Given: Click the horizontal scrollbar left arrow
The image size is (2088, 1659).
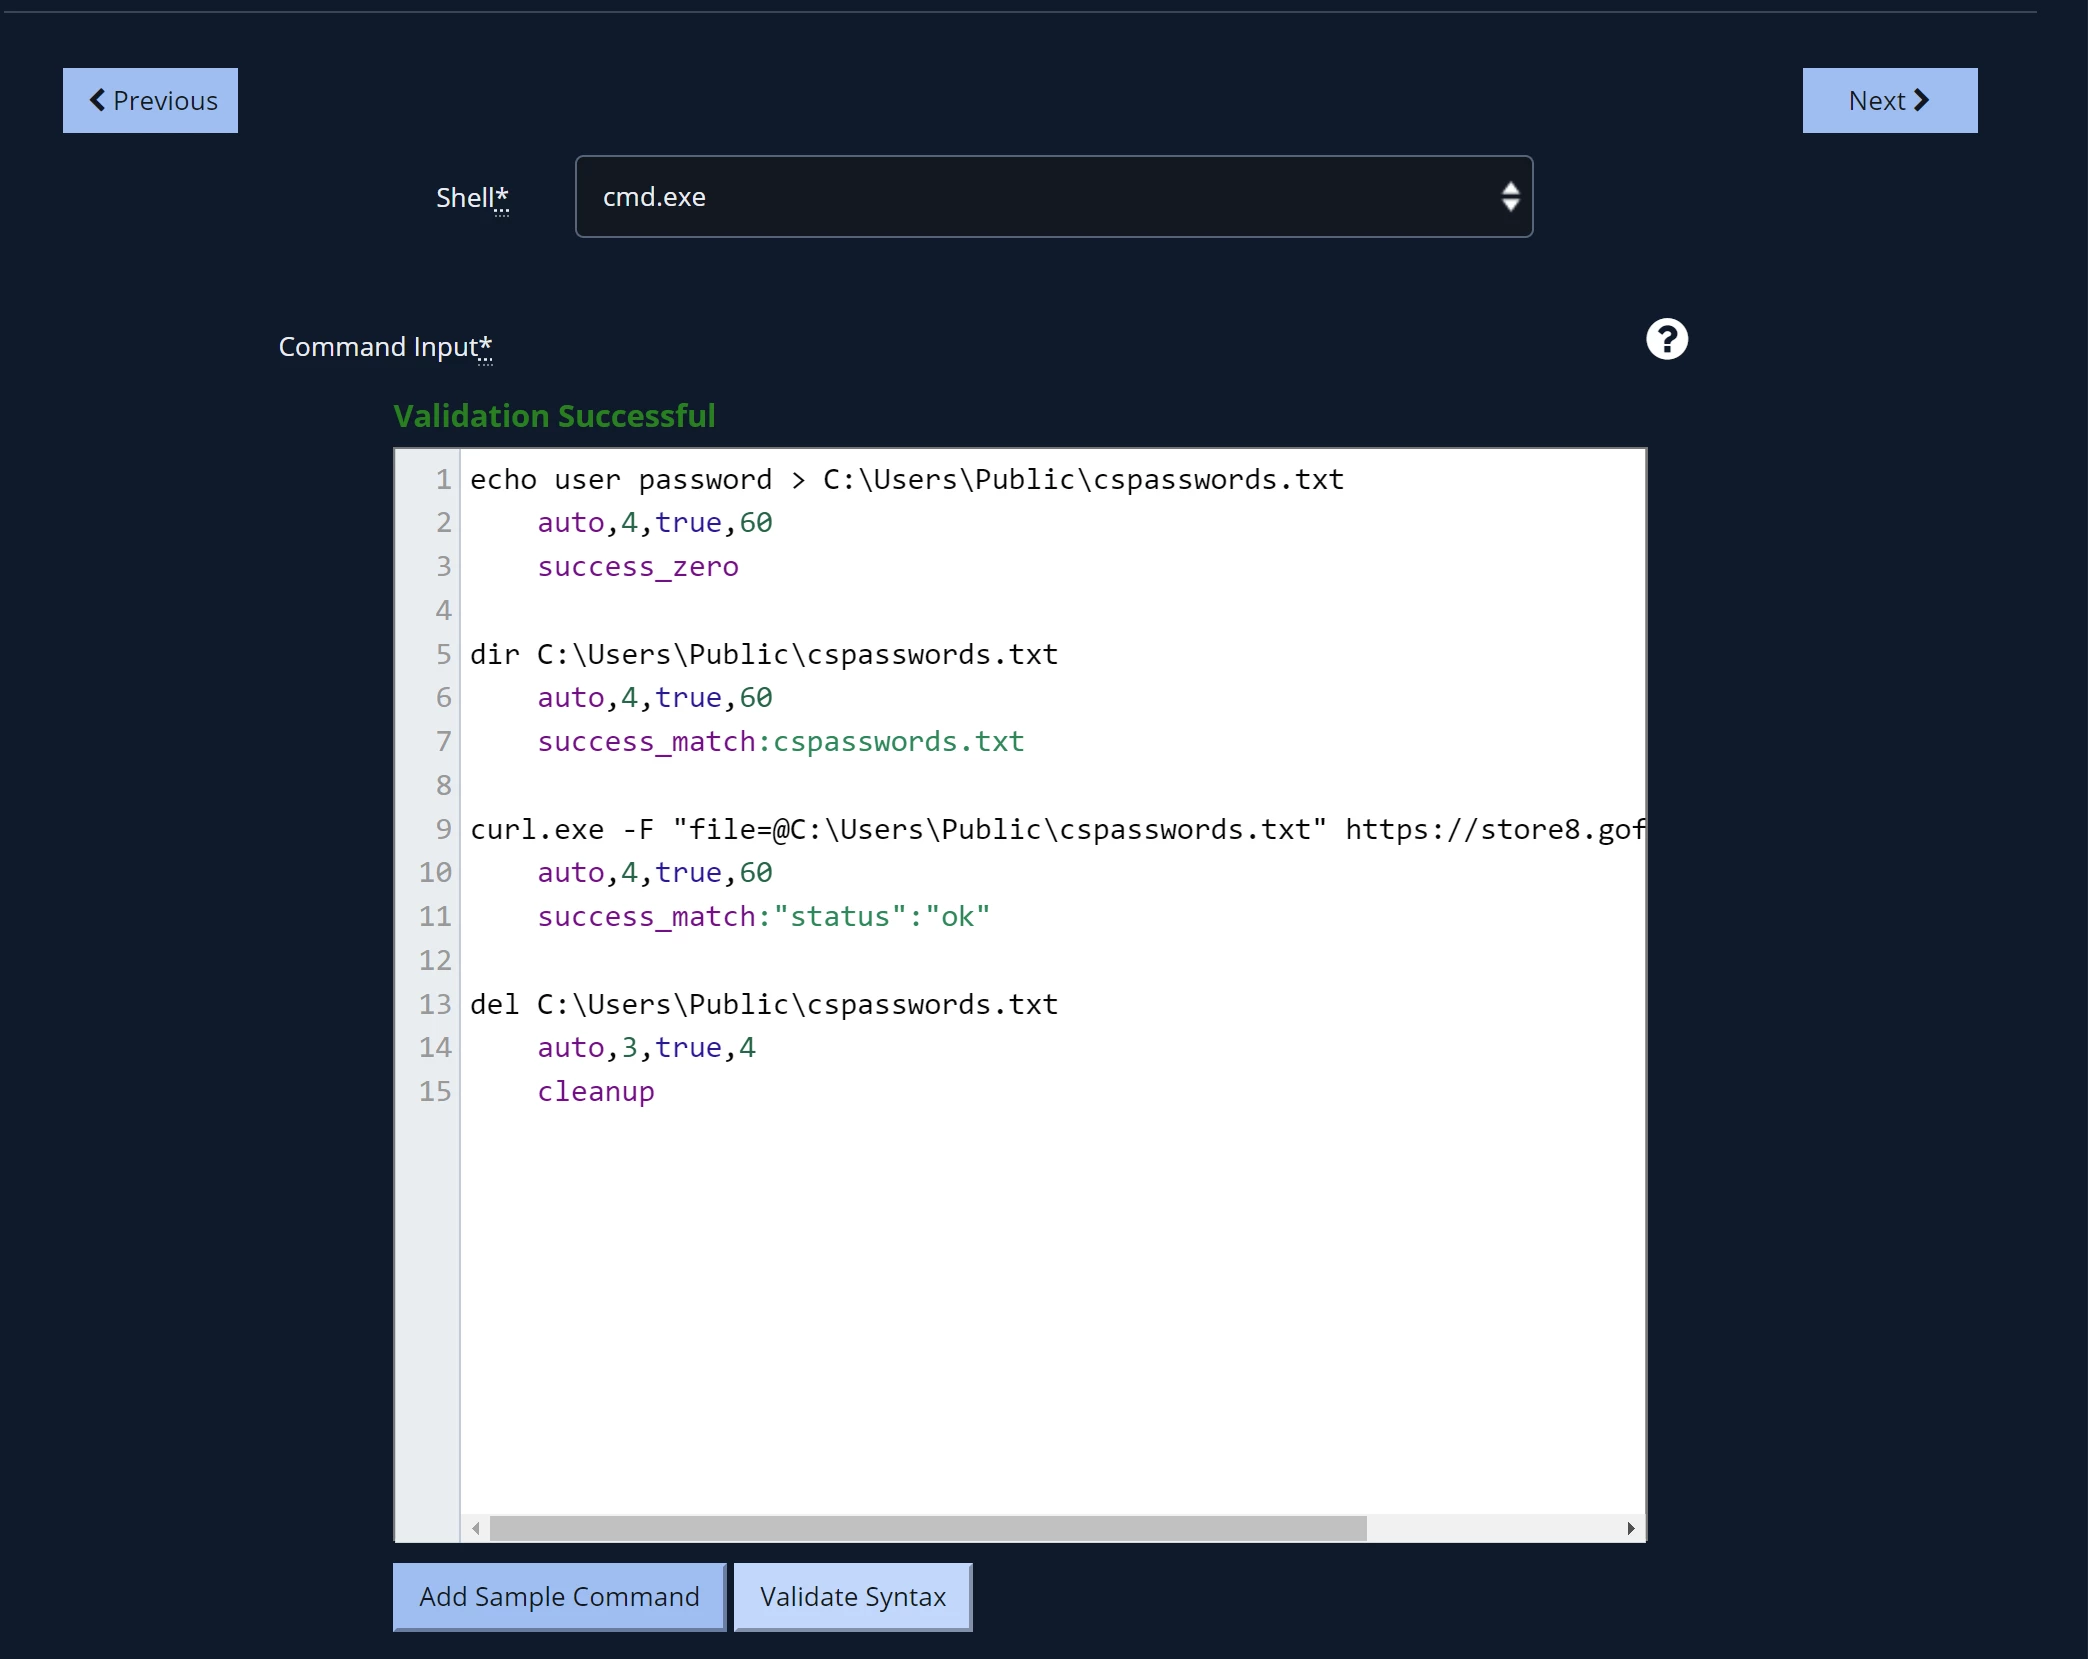Looking at the screenshot, I should pos(476,1528).
